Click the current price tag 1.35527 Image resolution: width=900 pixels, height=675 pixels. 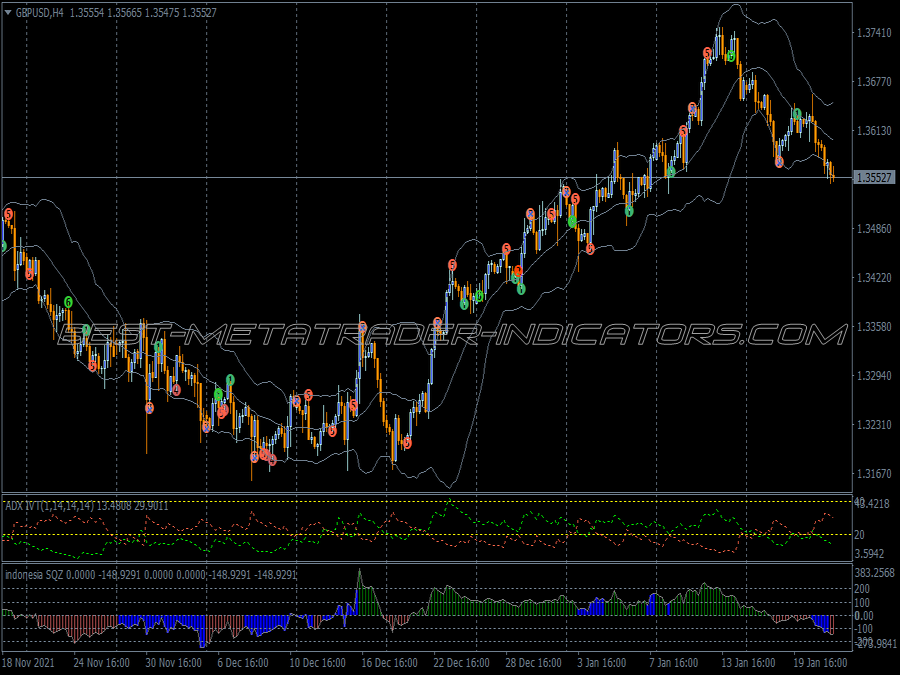coord(874,178)
